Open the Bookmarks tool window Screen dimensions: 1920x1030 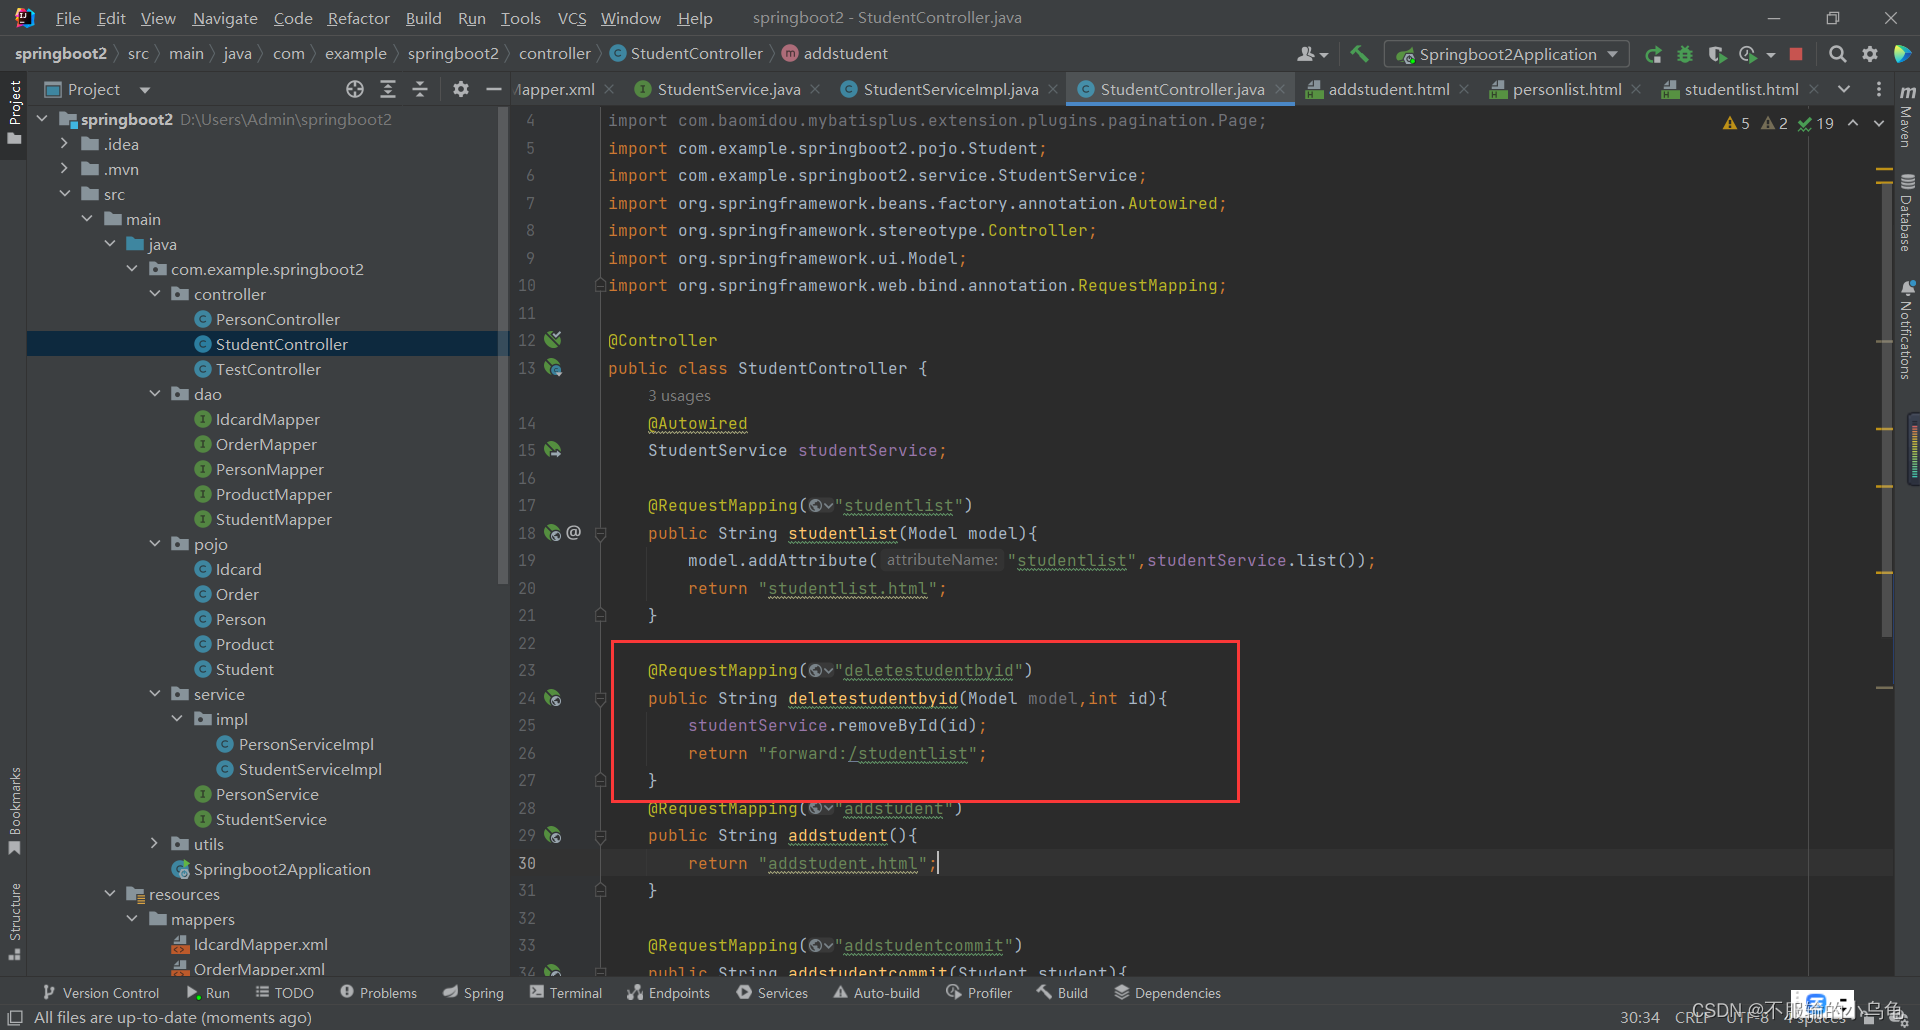point(14,810)
